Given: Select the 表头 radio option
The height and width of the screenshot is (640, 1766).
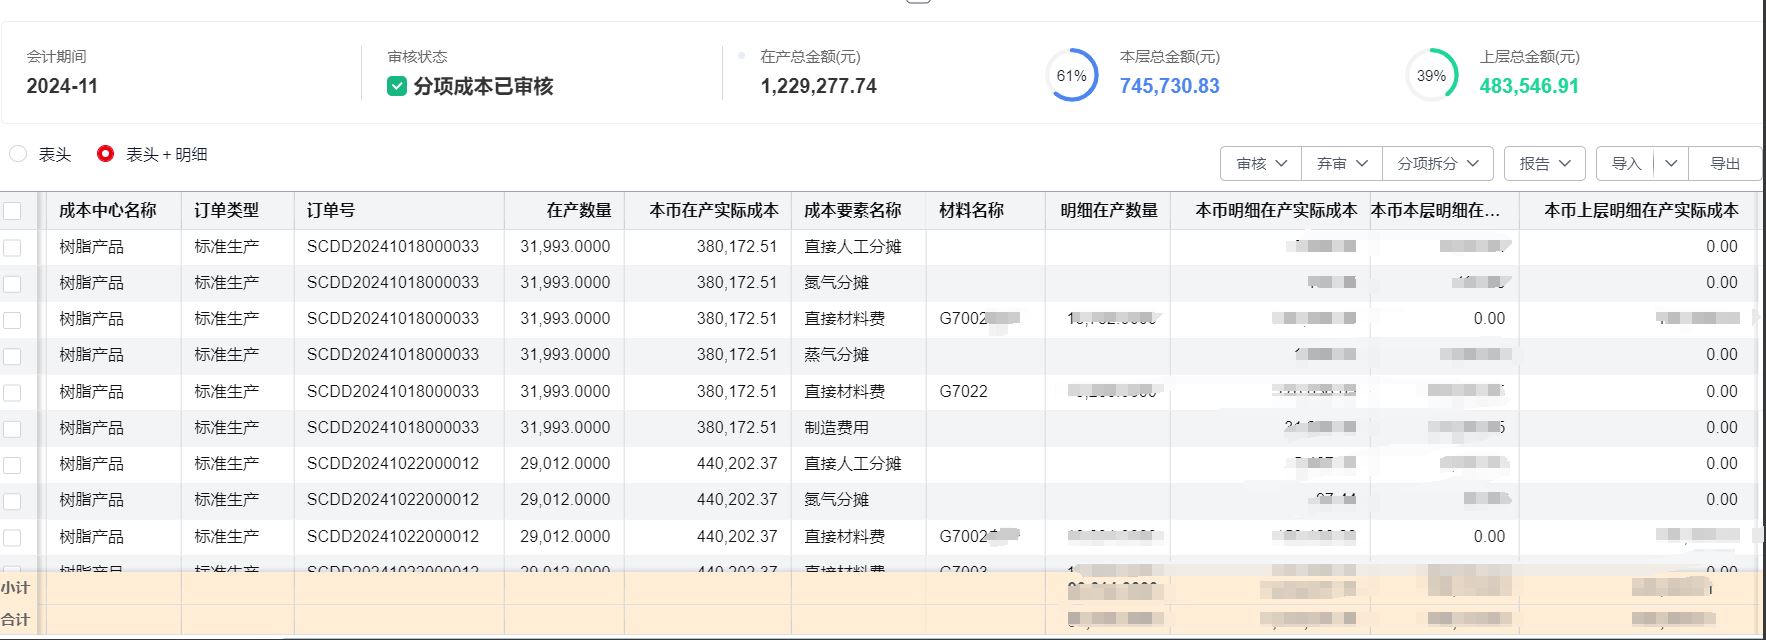Looking at the screenshot, I should pos(18,154).
